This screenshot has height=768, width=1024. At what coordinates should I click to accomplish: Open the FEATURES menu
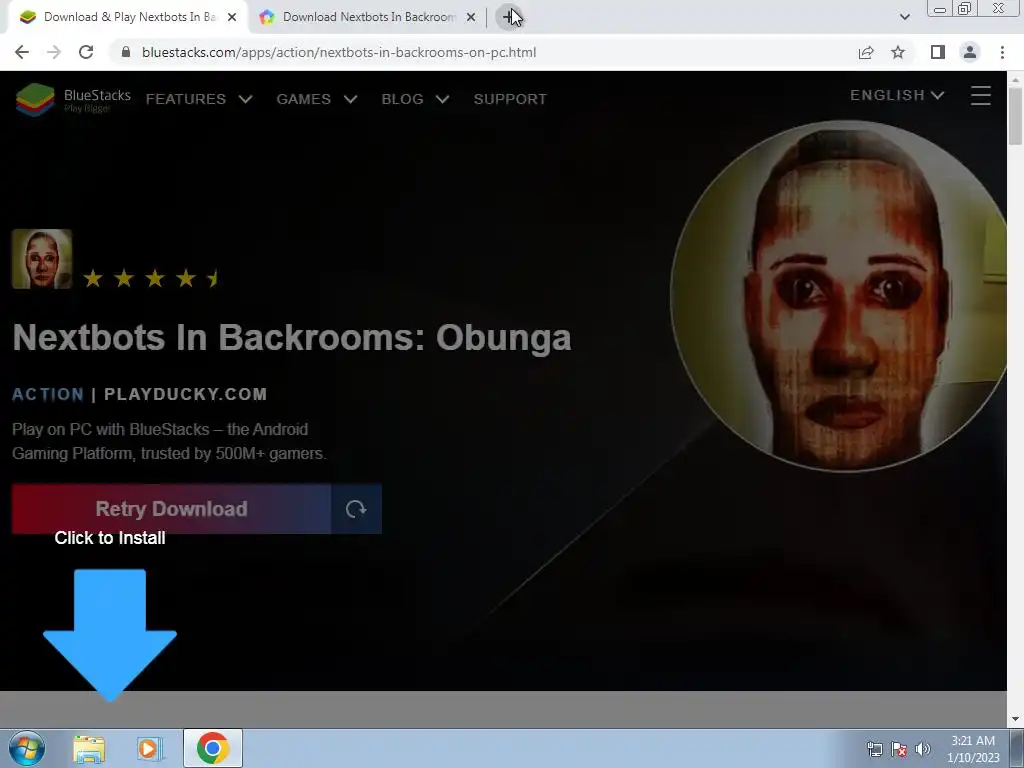pos(185,99)
